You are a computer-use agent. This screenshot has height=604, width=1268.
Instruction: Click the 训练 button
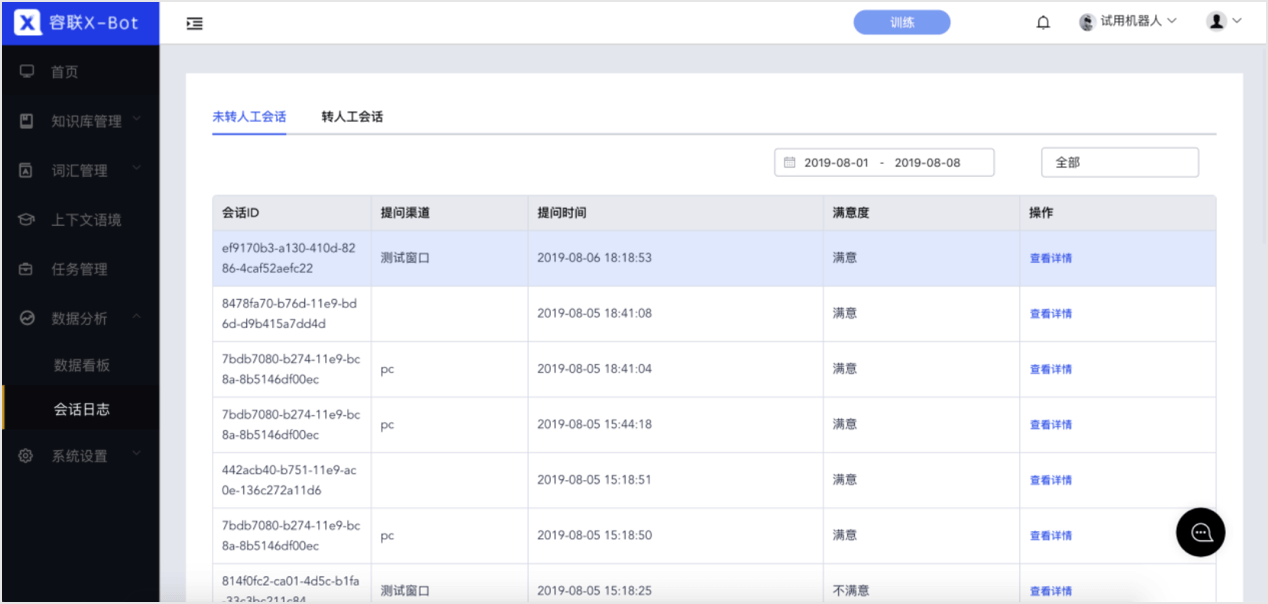pos(902,22)
